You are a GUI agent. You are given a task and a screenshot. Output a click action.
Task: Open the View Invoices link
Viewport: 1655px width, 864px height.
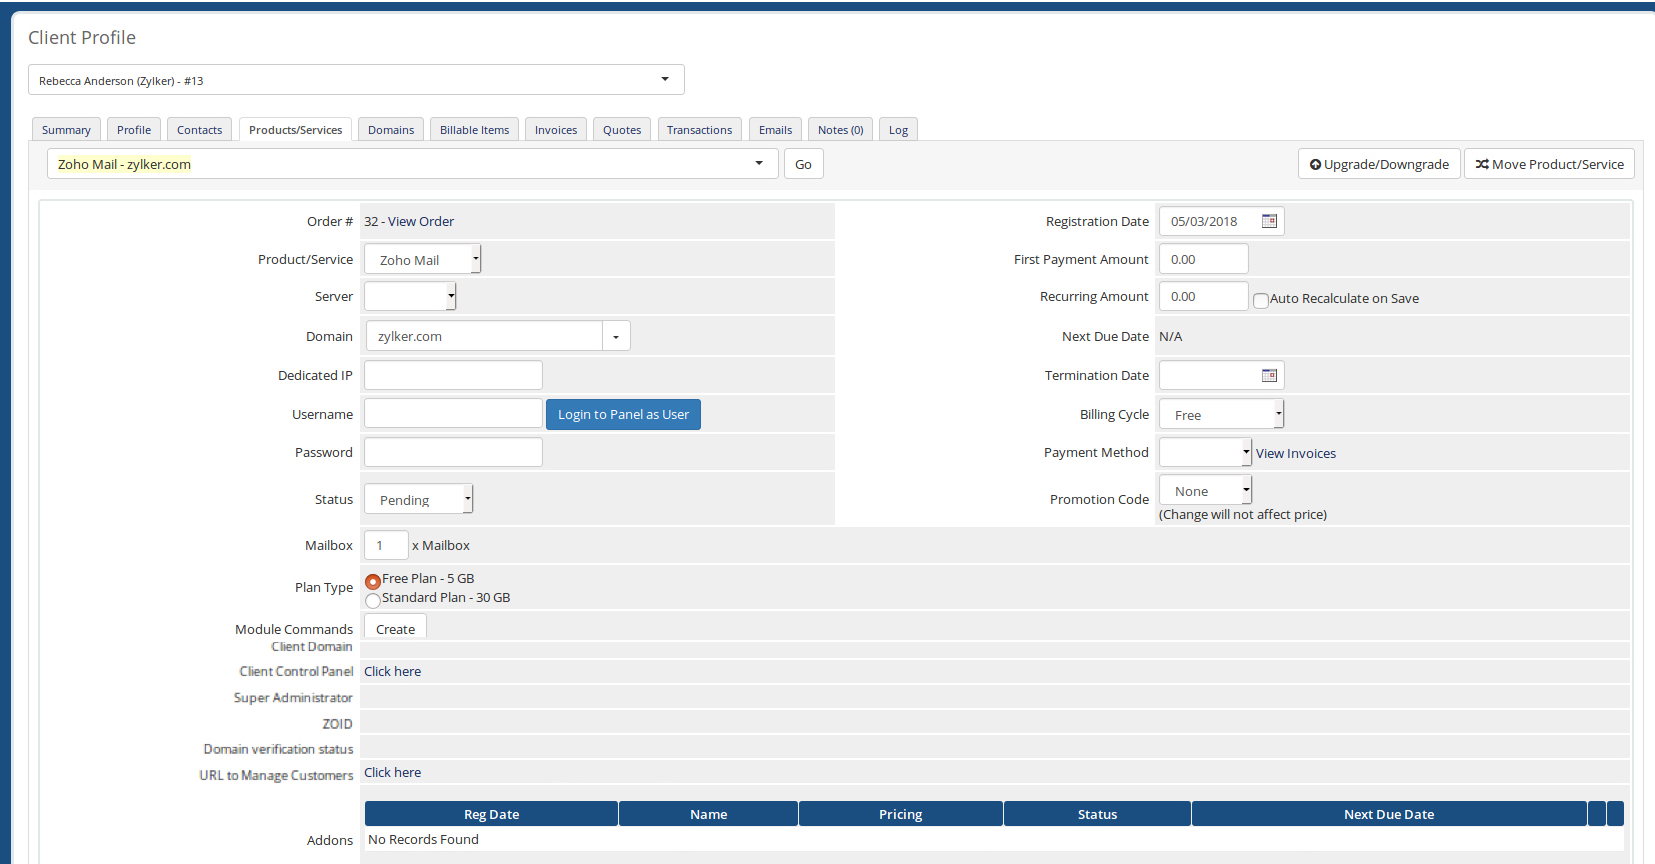[1296, 453]
